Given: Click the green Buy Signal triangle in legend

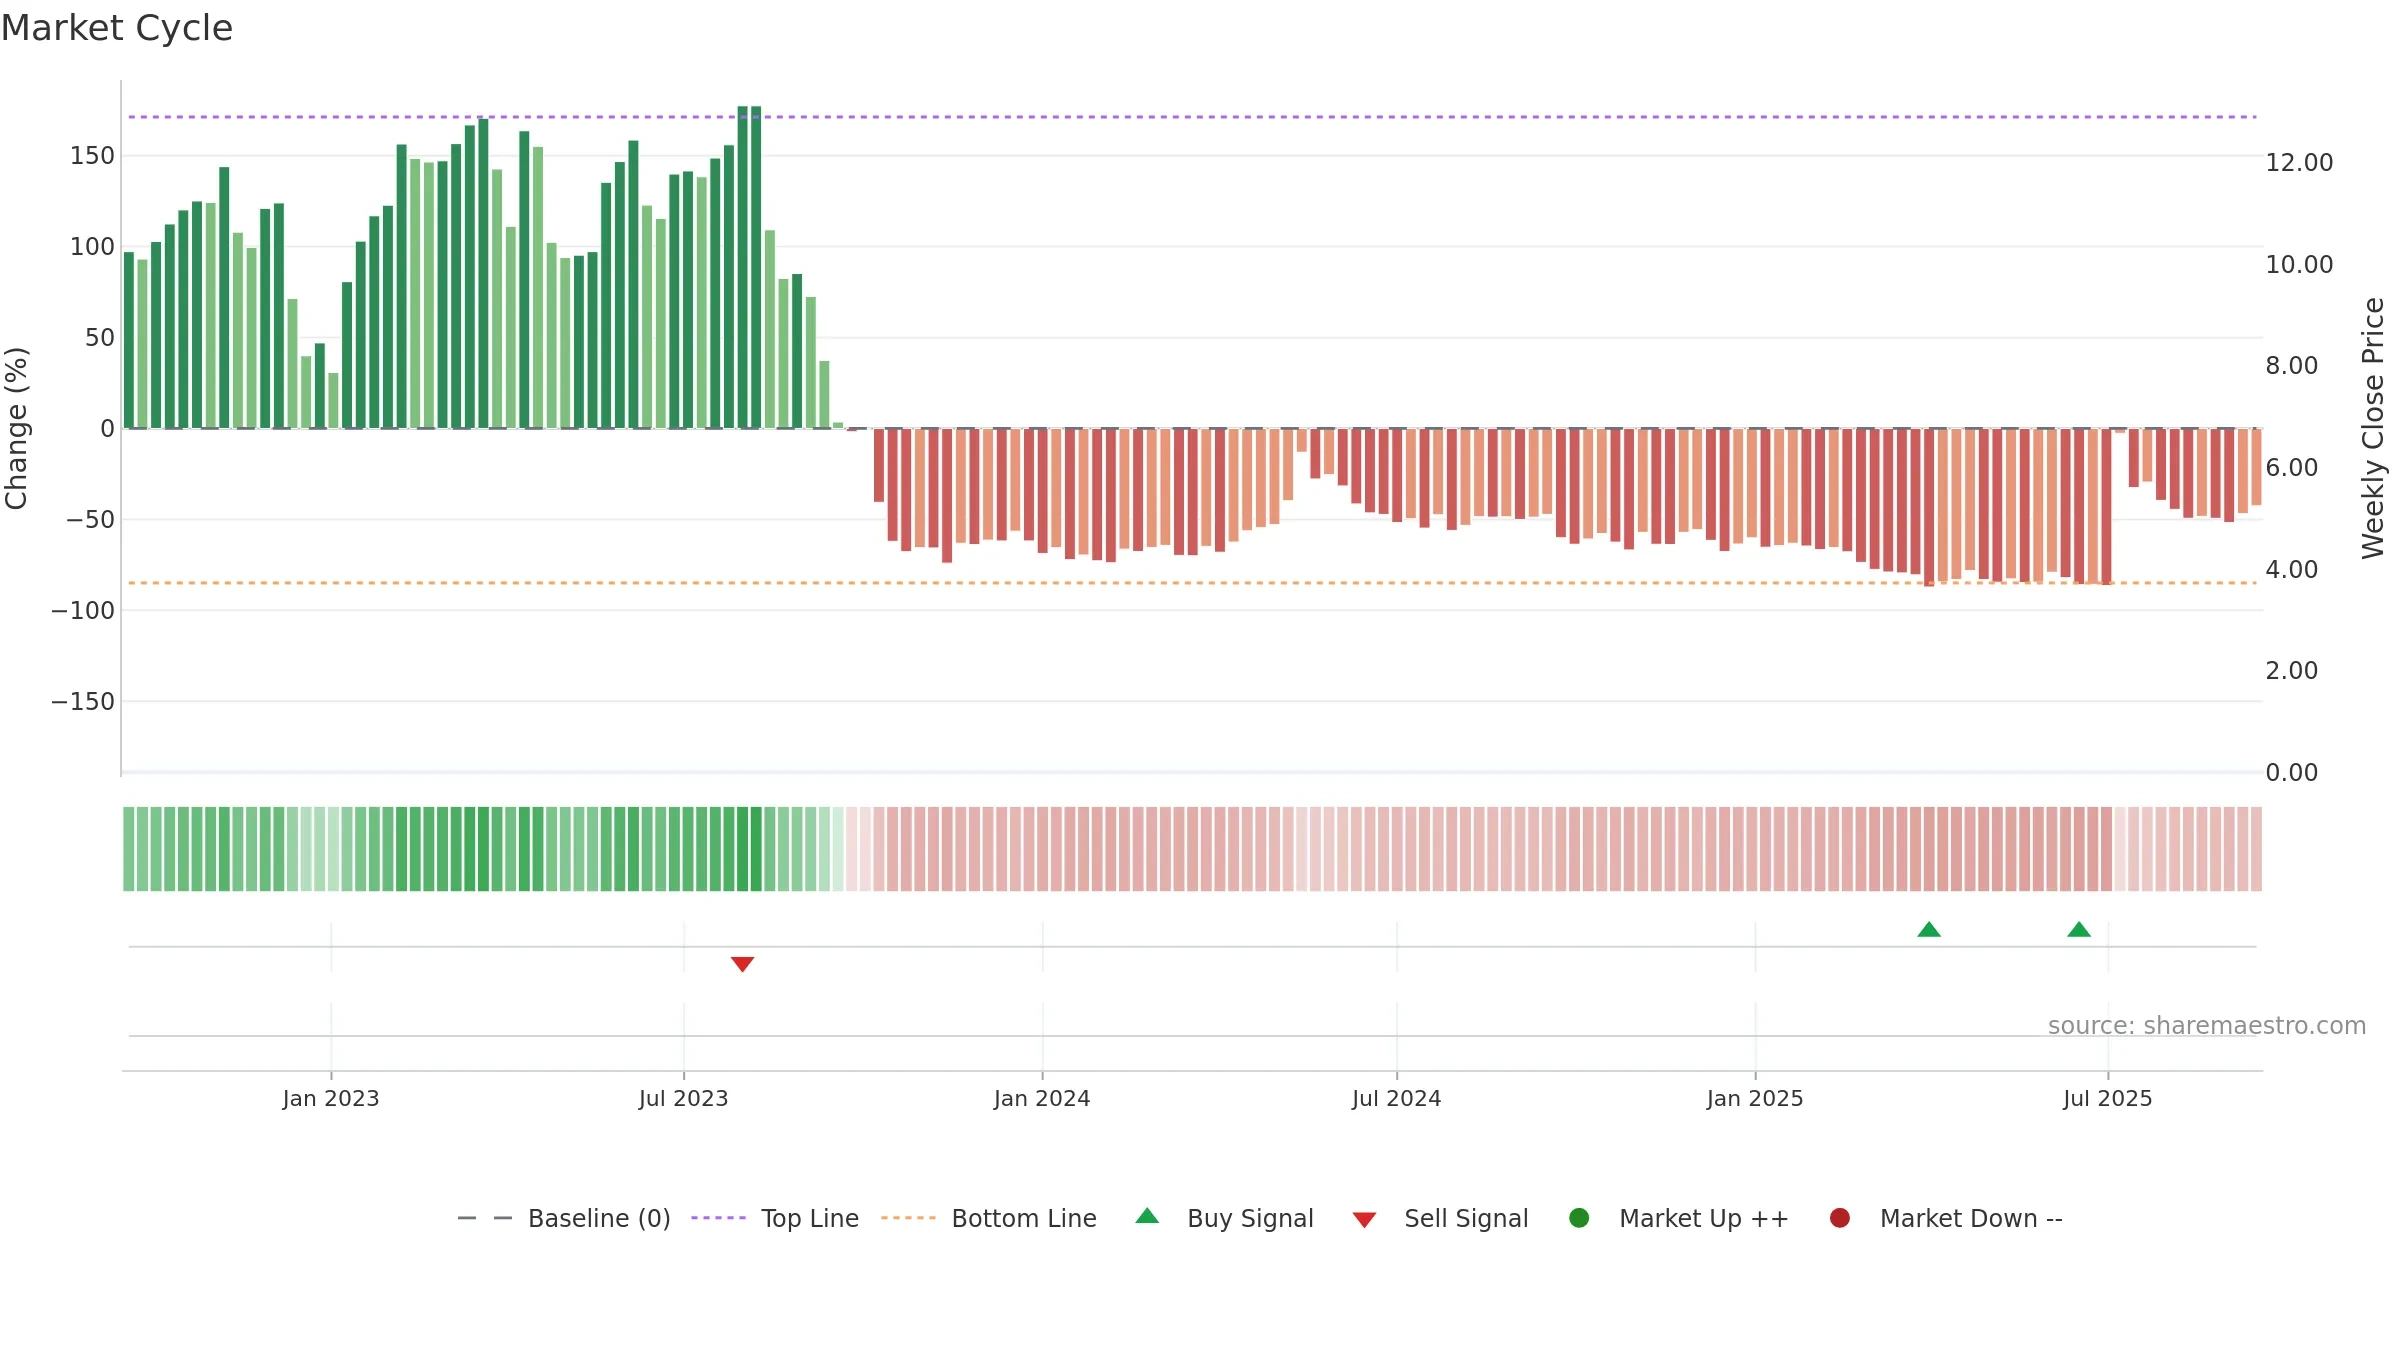Looking at the screenshot, I should tap(1147, 1216).
